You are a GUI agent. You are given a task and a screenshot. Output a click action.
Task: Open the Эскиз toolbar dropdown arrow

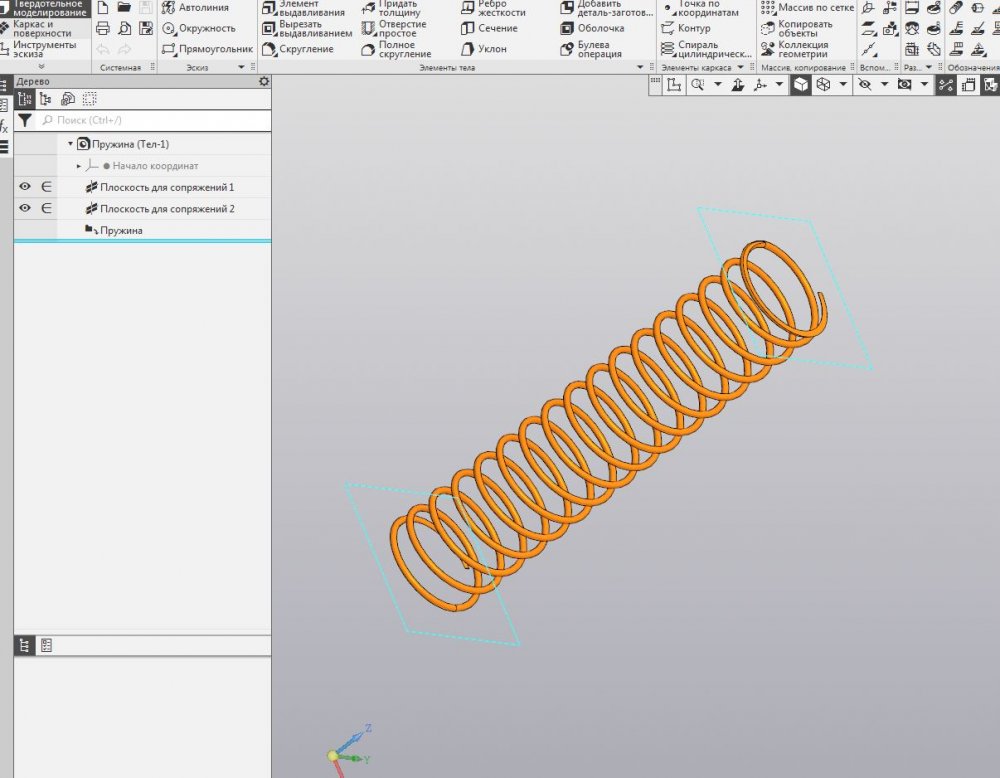pos(241,68)
